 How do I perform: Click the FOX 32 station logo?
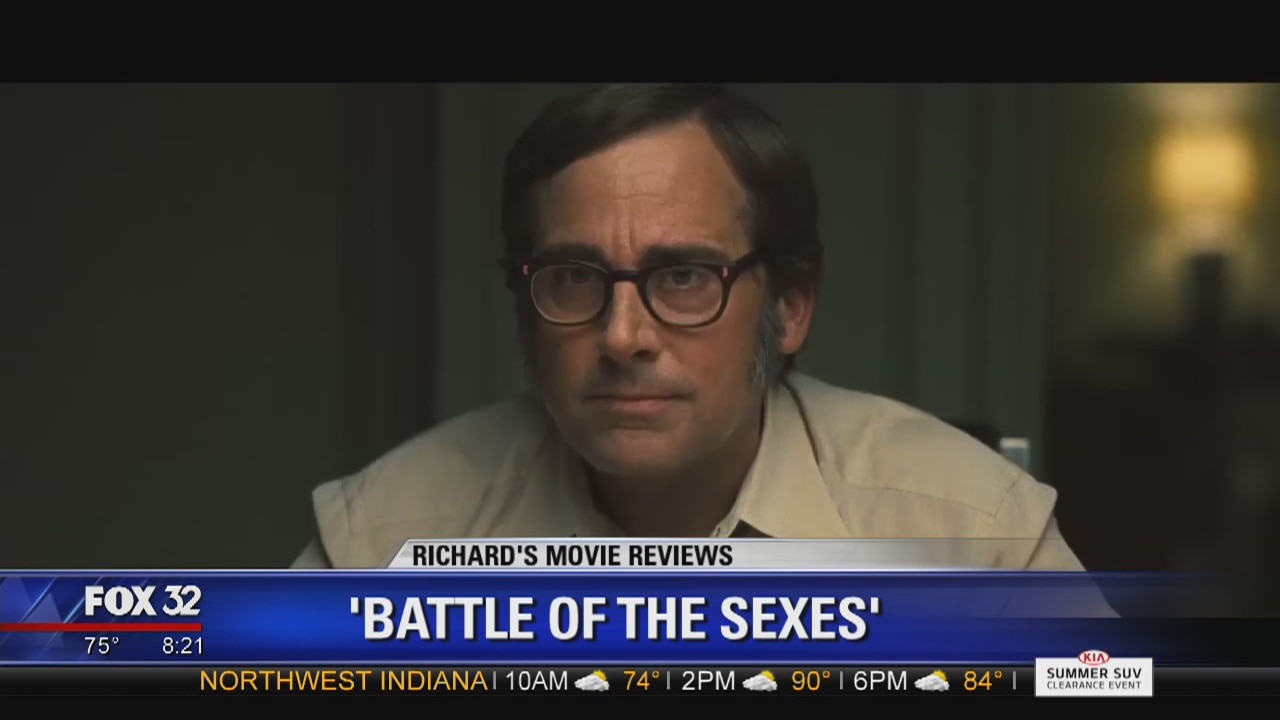[x=143, y=601]
